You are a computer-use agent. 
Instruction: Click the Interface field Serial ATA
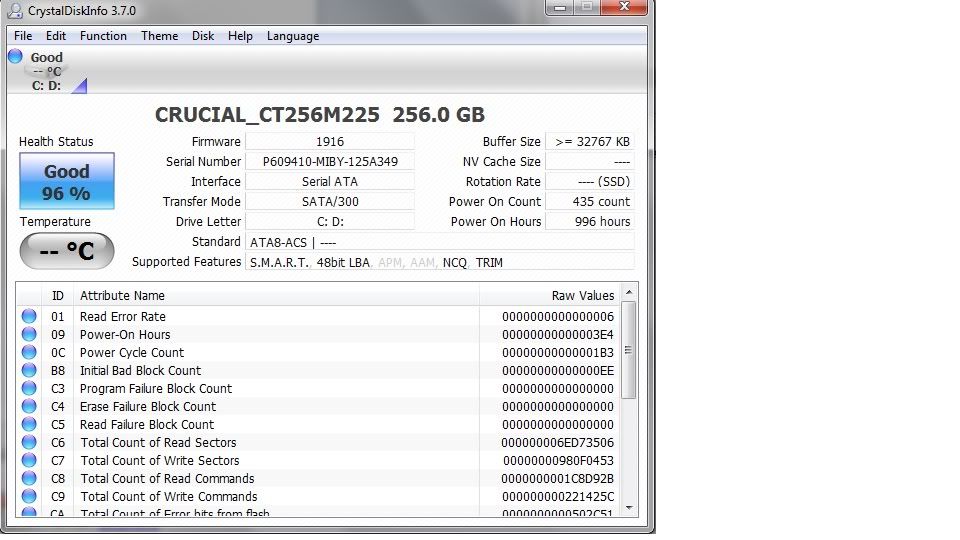pos(329,182)
